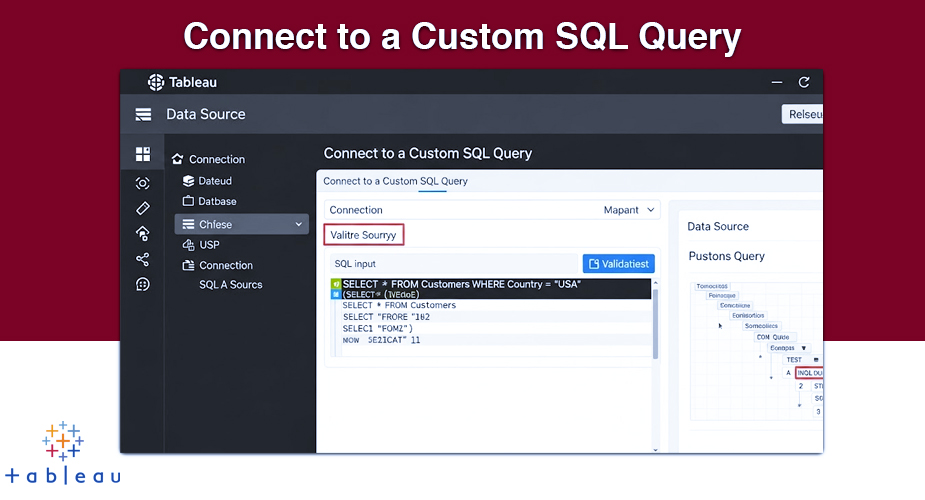Select the line SELECT * FROM Customers WHERE Country
This screenshot has width=925, height=500.
click(x=461, y=284)
